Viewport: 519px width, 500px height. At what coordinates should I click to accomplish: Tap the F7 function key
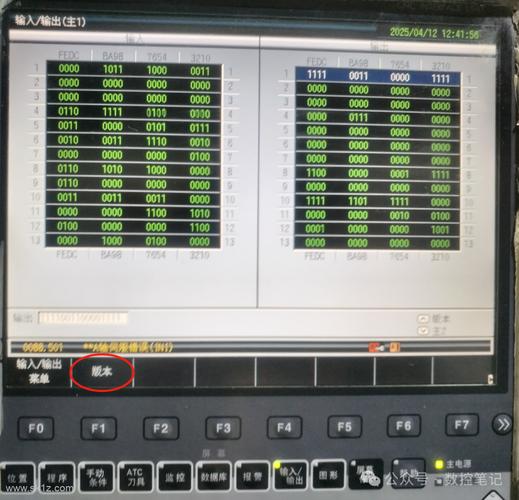(x=462, y=425)
